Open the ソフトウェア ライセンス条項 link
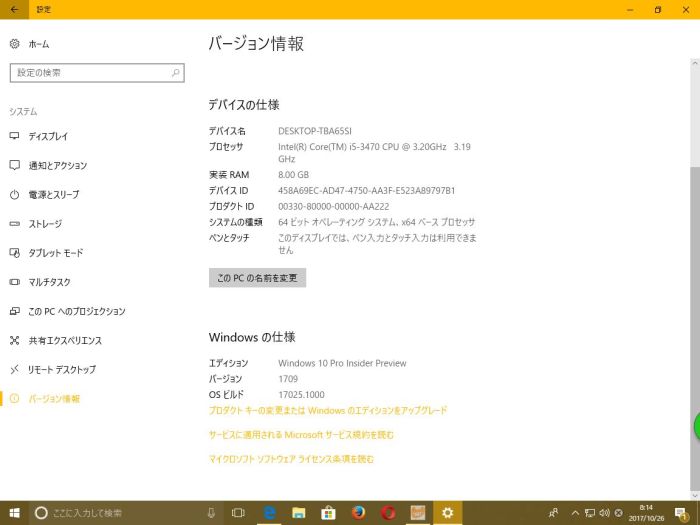The height and width of the screenshot is (525, 700). click(291, 459)
